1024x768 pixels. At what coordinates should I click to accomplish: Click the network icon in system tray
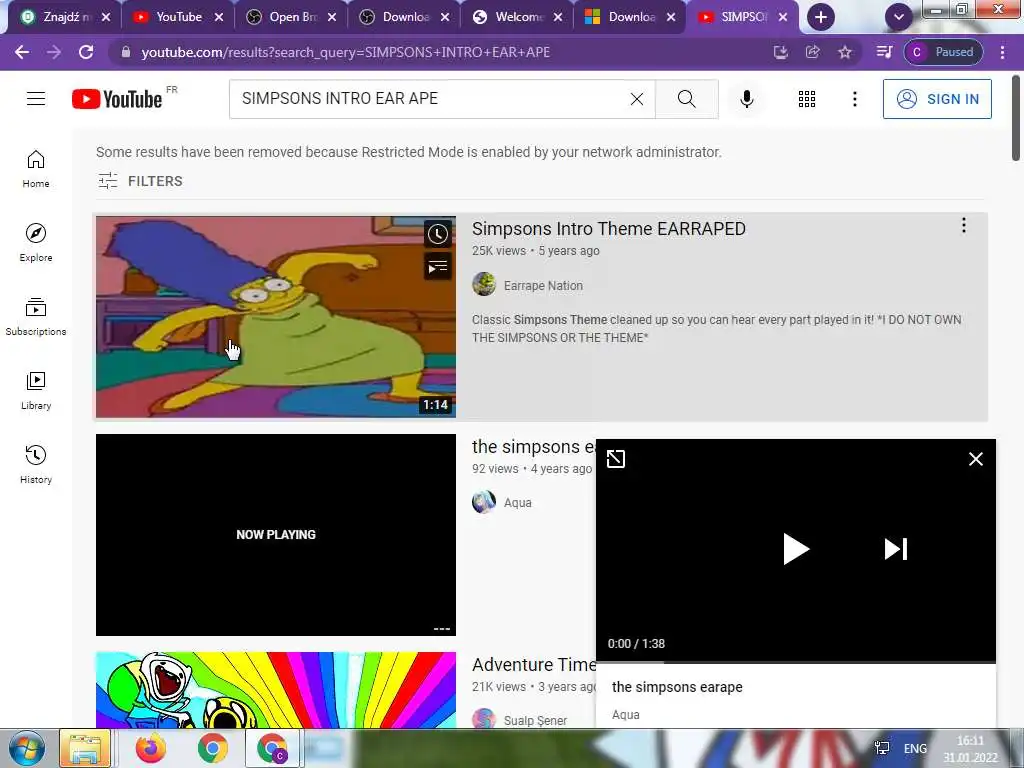click(x=882, y=748)
